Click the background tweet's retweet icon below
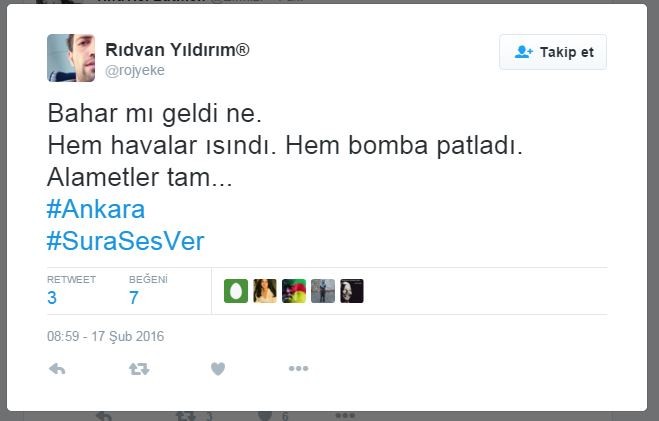Image resolution: width=659 pixels, height=421 pixels. point(186,416)
